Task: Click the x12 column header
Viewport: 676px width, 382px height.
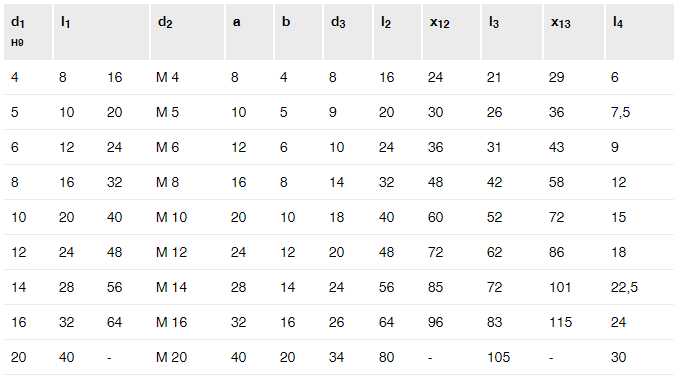Action: [439, 22]
